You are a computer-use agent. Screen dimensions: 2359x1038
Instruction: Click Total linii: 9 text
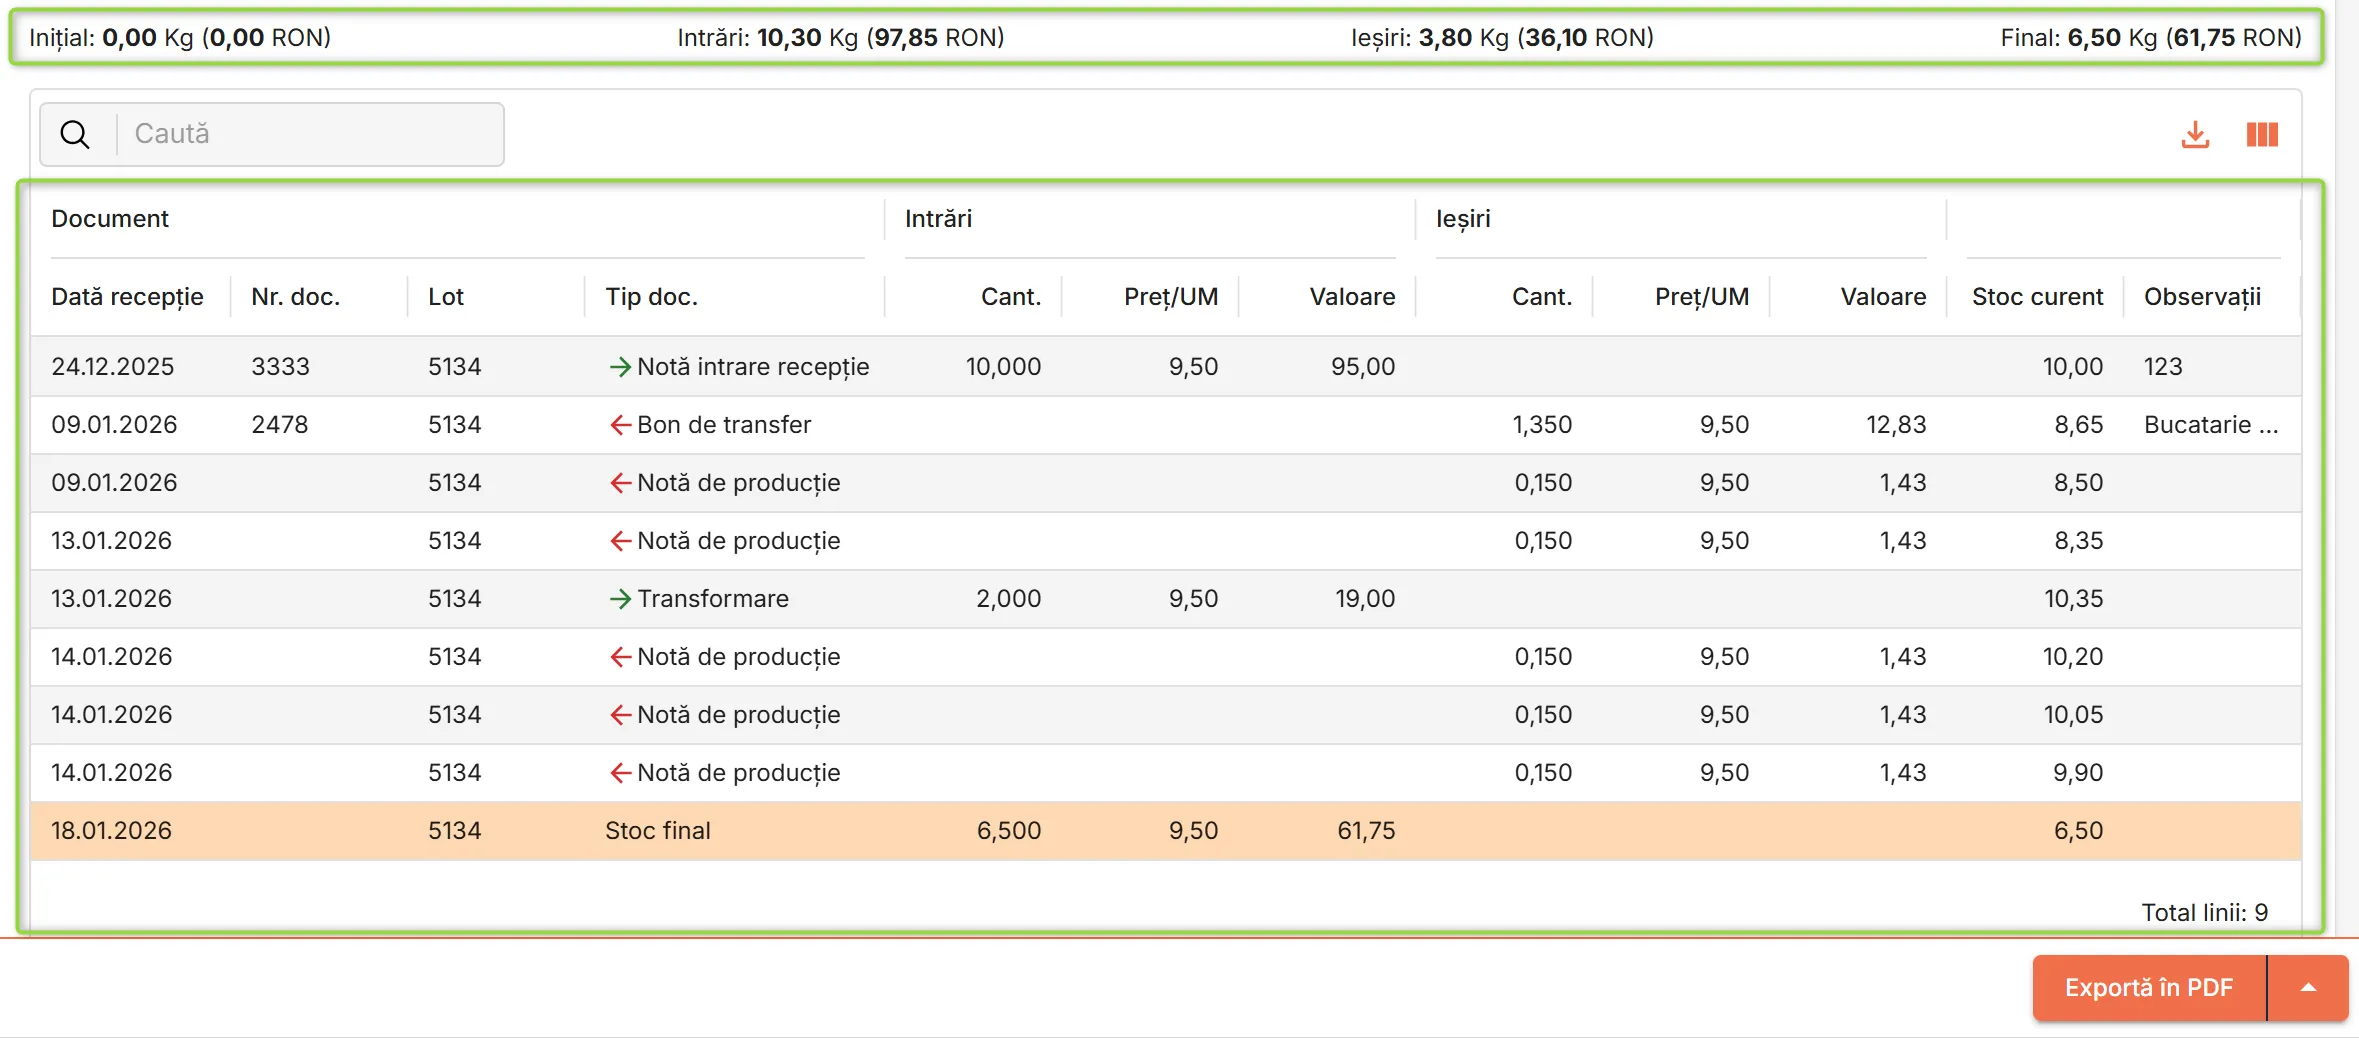point(2204,913)
